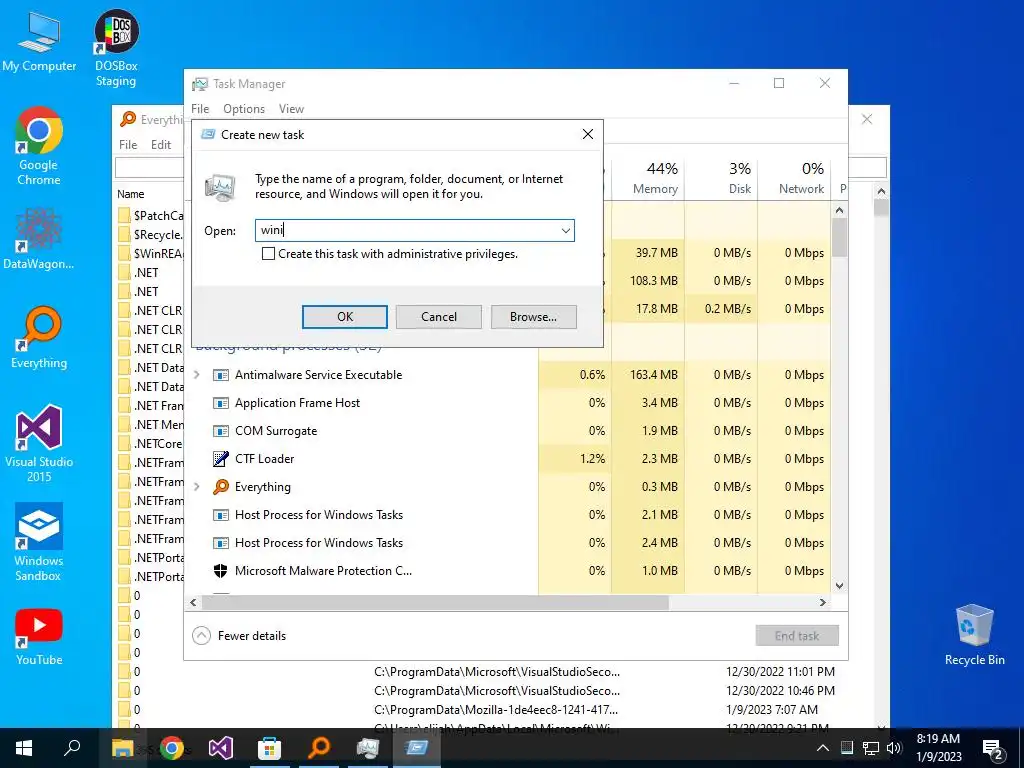Select Task Manager taskbar button
1024x768 pixels.
368,748
